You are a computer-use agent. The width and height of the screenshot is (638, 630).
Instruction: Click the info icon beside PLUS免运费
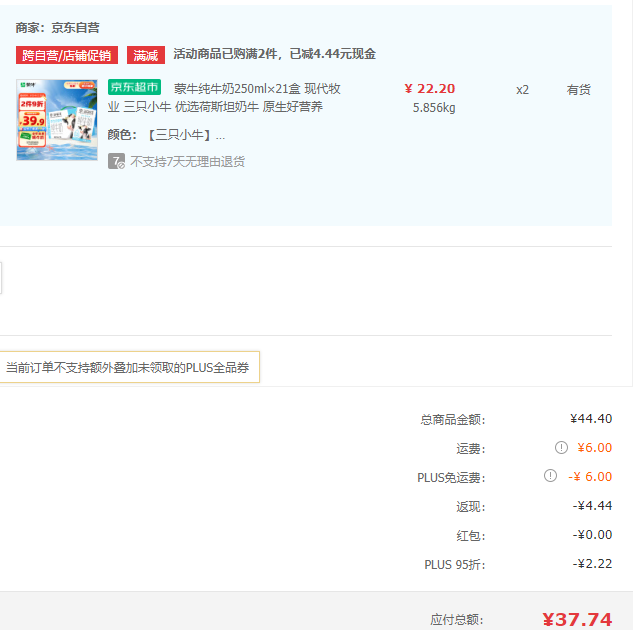[550, 476]
